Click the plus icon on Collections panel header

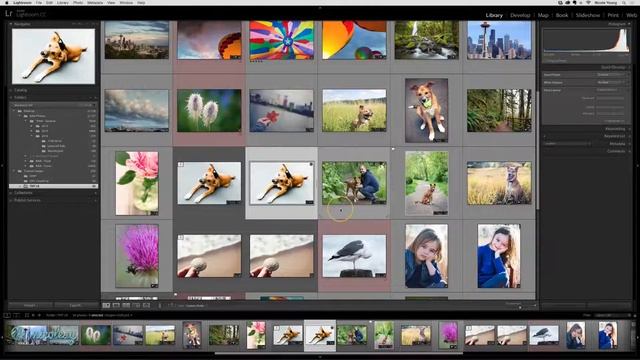tap(96, 193)
